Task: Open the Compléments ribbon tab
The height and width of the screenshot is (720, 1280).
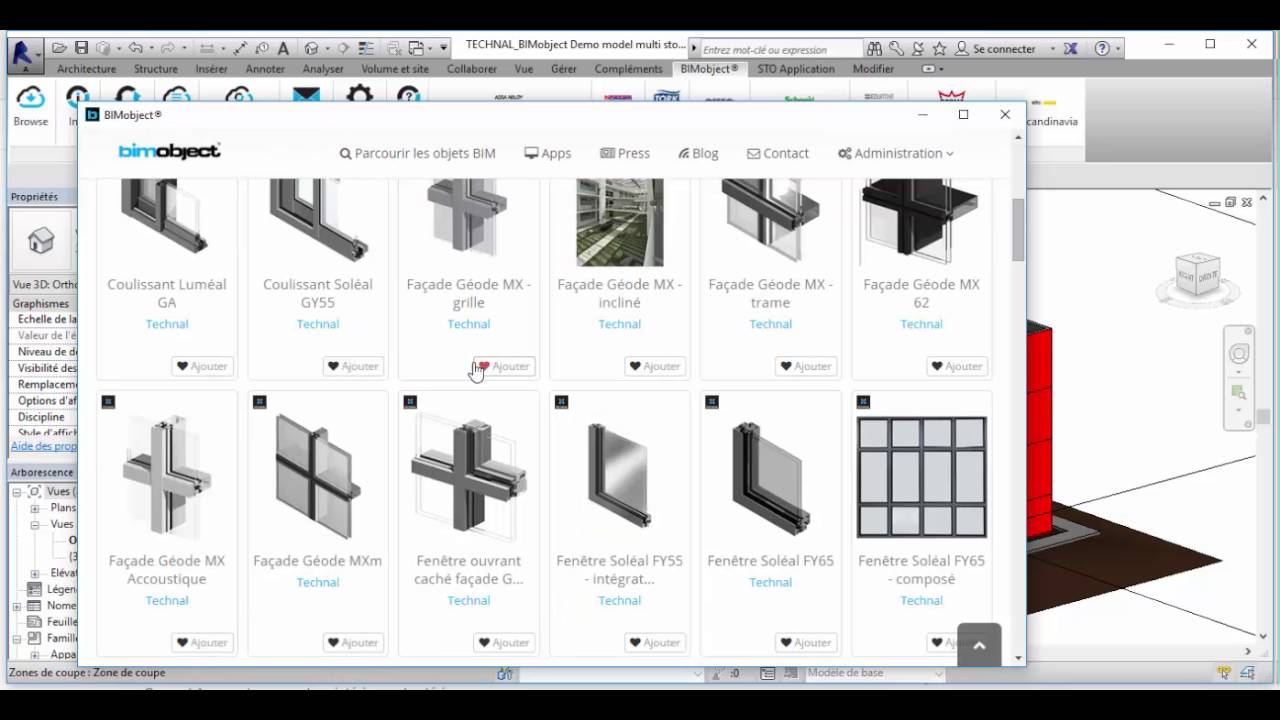Action: pos(628,69)
